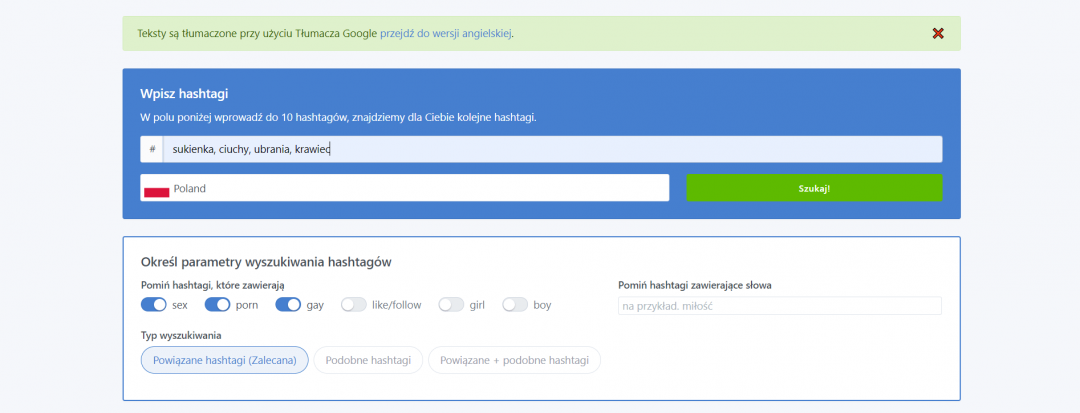This screenshot has height=413, width=1080.
Task: Toggle off the 'gay' filter switch
Action: point(288,305)
